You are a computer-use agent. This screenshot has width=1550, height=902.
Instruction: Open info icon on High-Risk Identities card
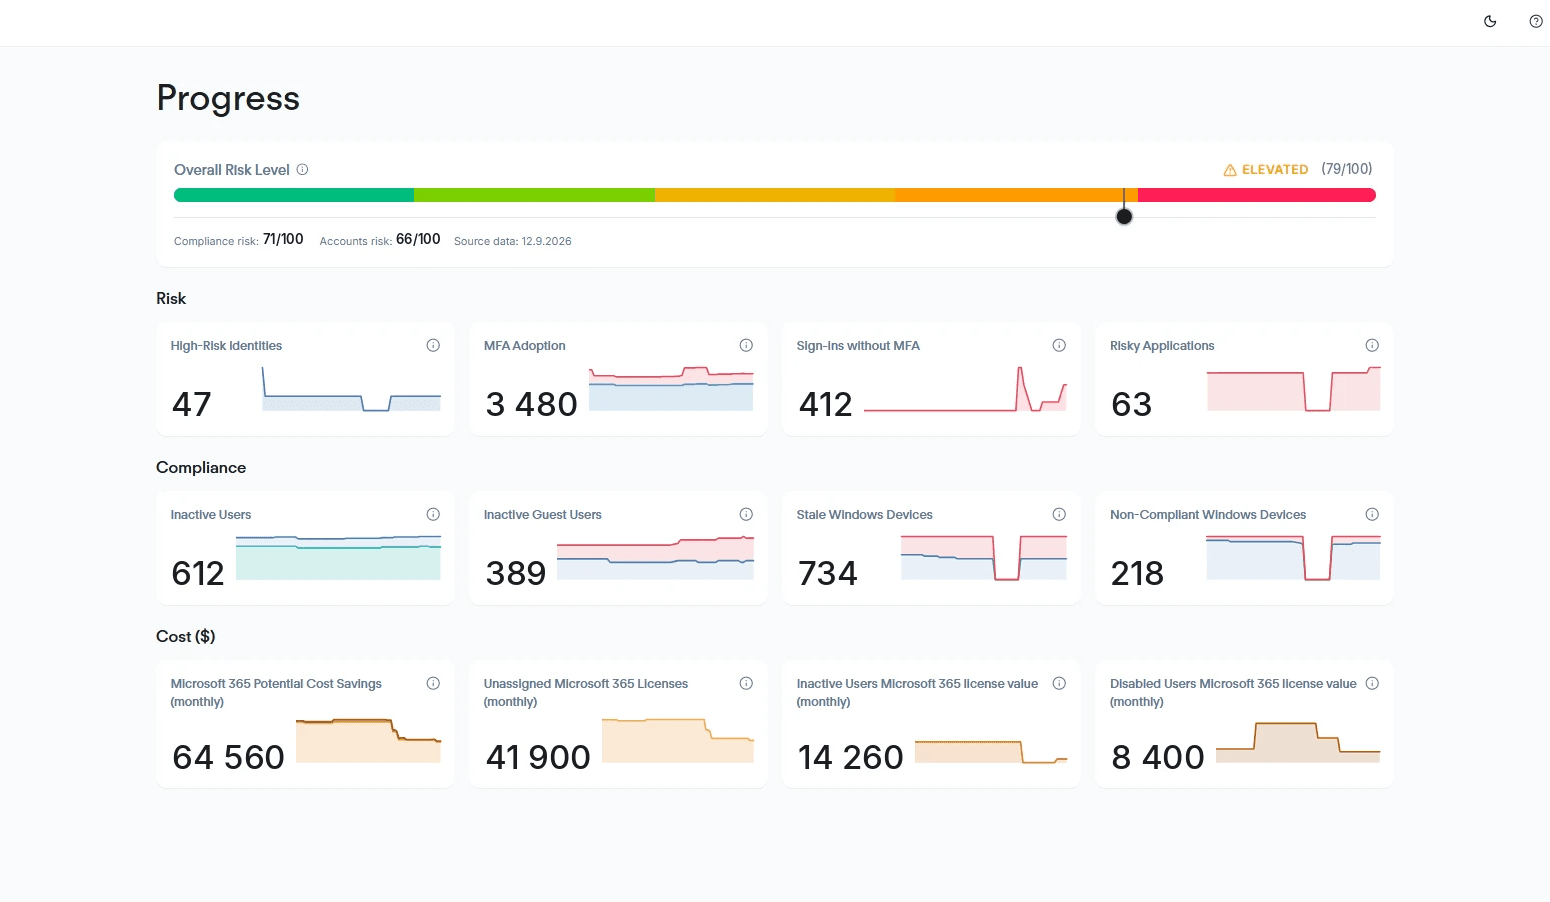(x=433, y=345)
